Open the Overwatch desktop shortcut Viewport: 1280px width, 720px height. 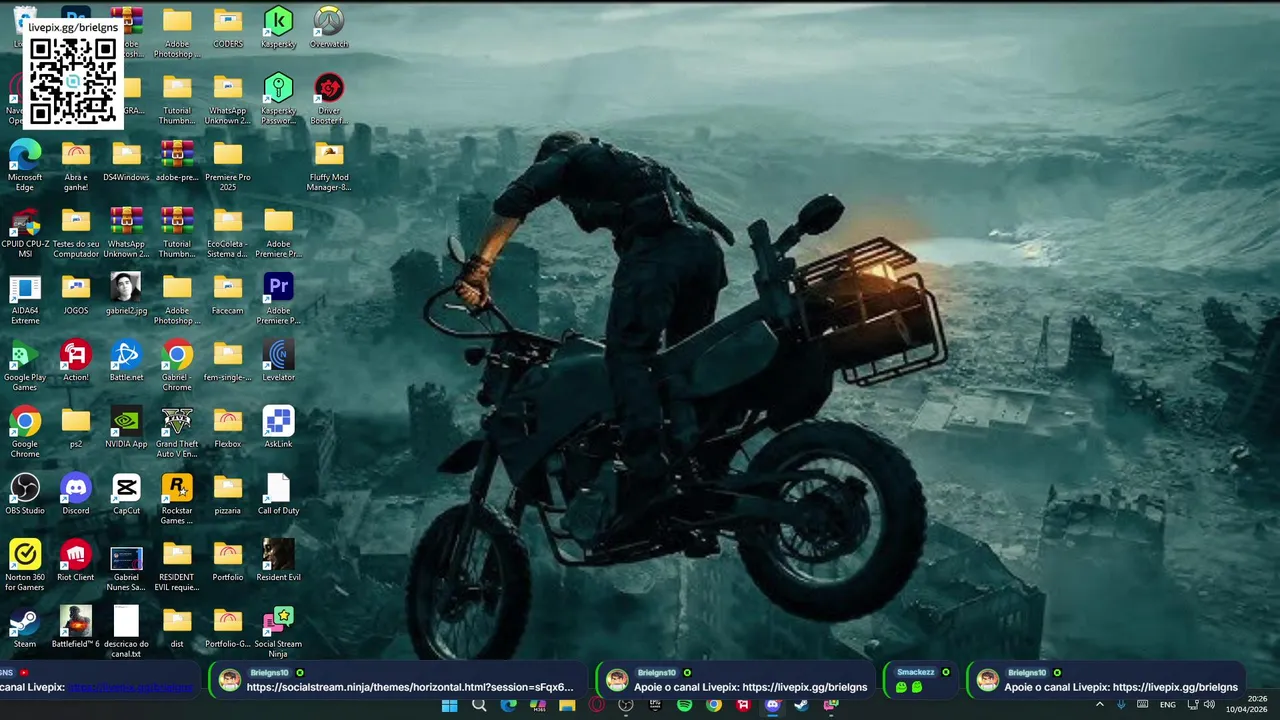point(329,27)
